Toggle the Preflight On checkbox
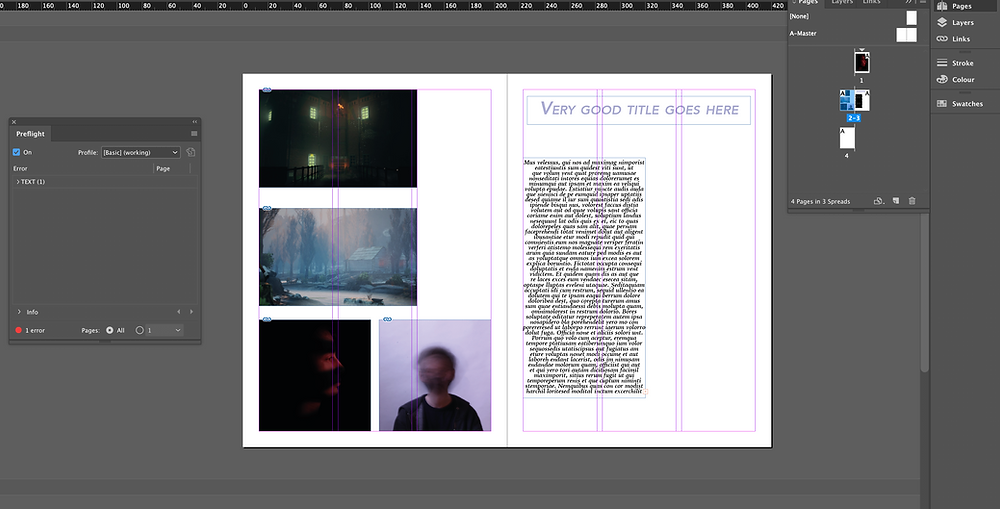Image resolution: width=1000 pixels, height=509 pixels. click(x=17, y=152)
